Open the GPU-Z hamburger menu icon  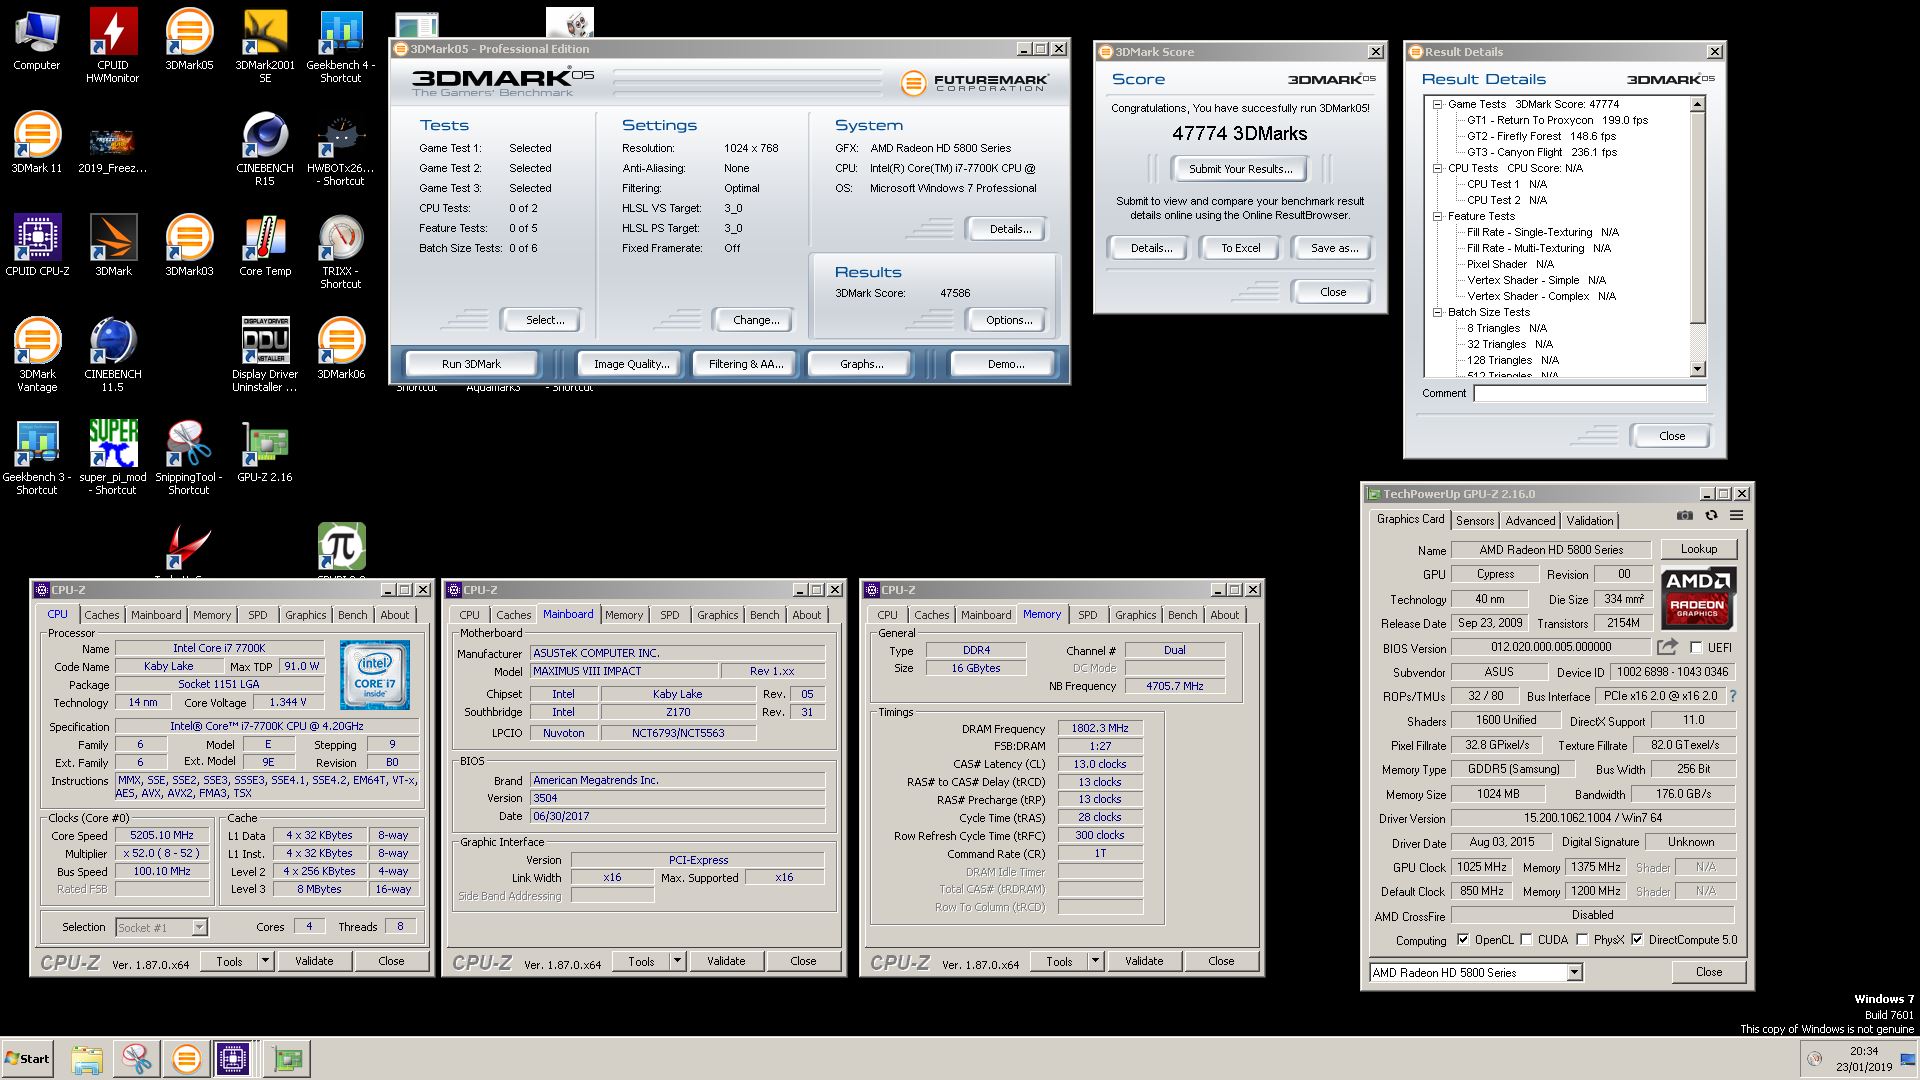[x=1737, y=516]
